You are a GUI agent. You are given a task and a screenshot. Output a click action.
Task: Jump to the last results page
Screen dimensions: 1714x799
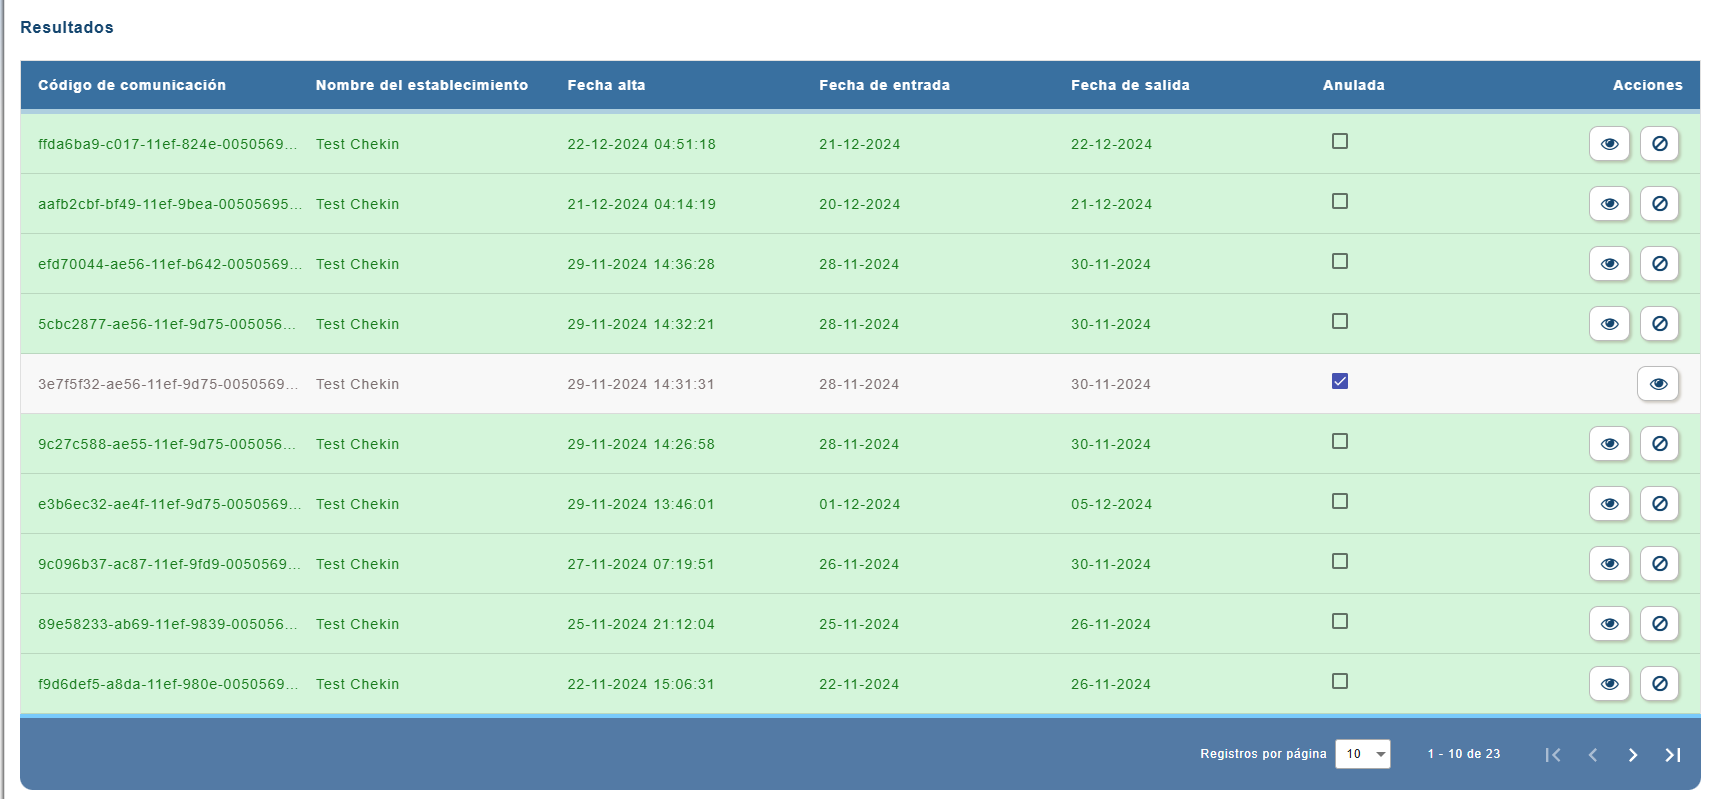click(1672, 755)
